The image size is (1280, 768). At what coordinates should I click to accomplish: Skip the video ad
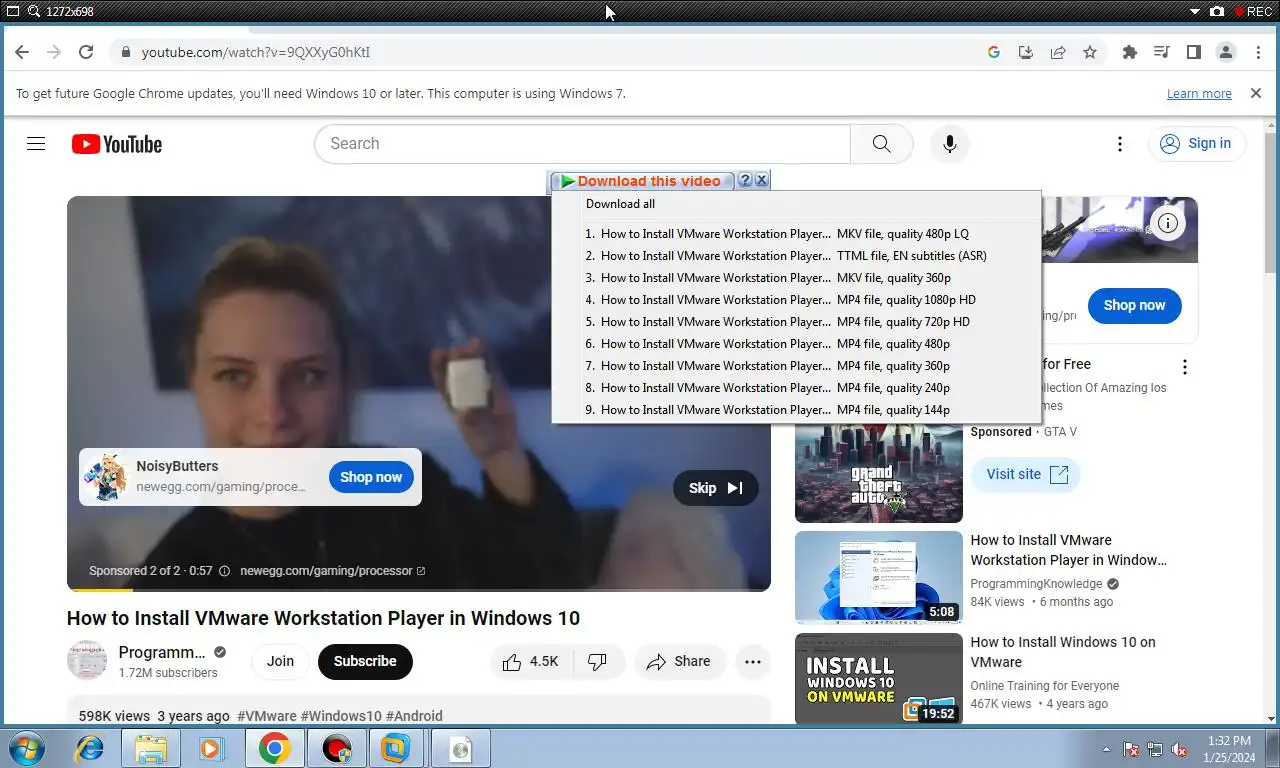(x=716, y=488)
